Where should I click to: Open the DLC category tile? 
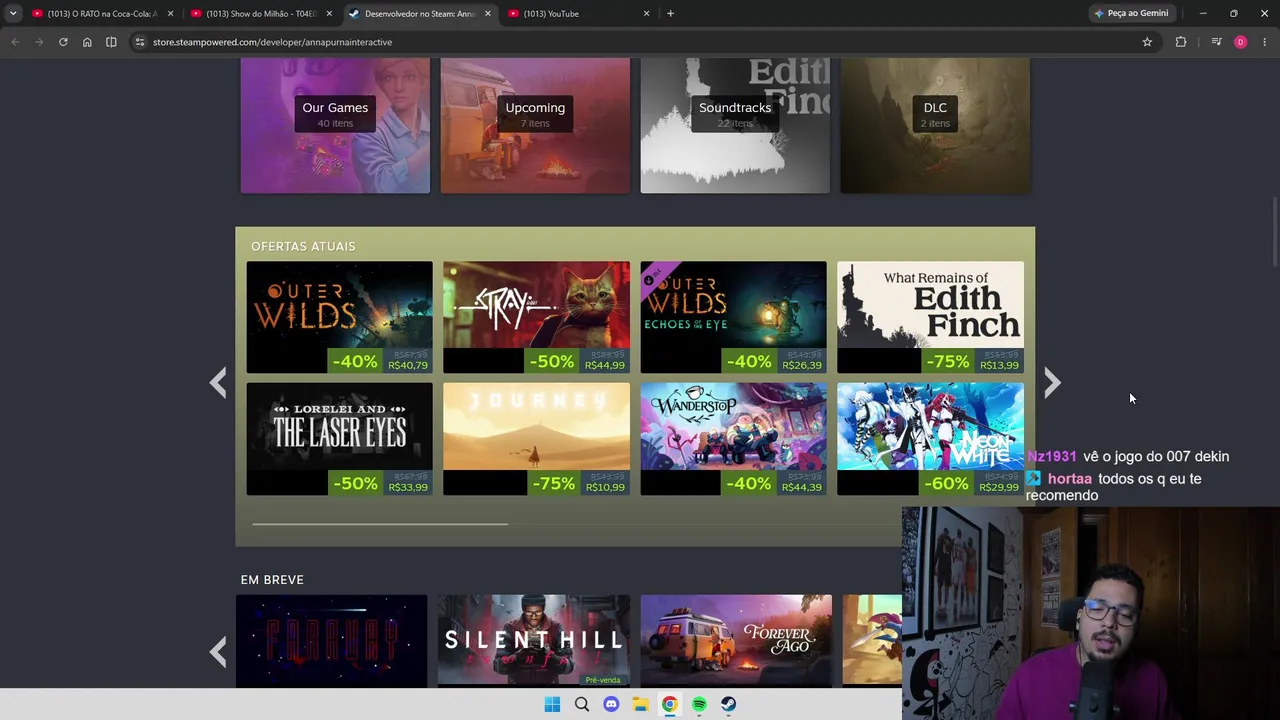[935, 125]
